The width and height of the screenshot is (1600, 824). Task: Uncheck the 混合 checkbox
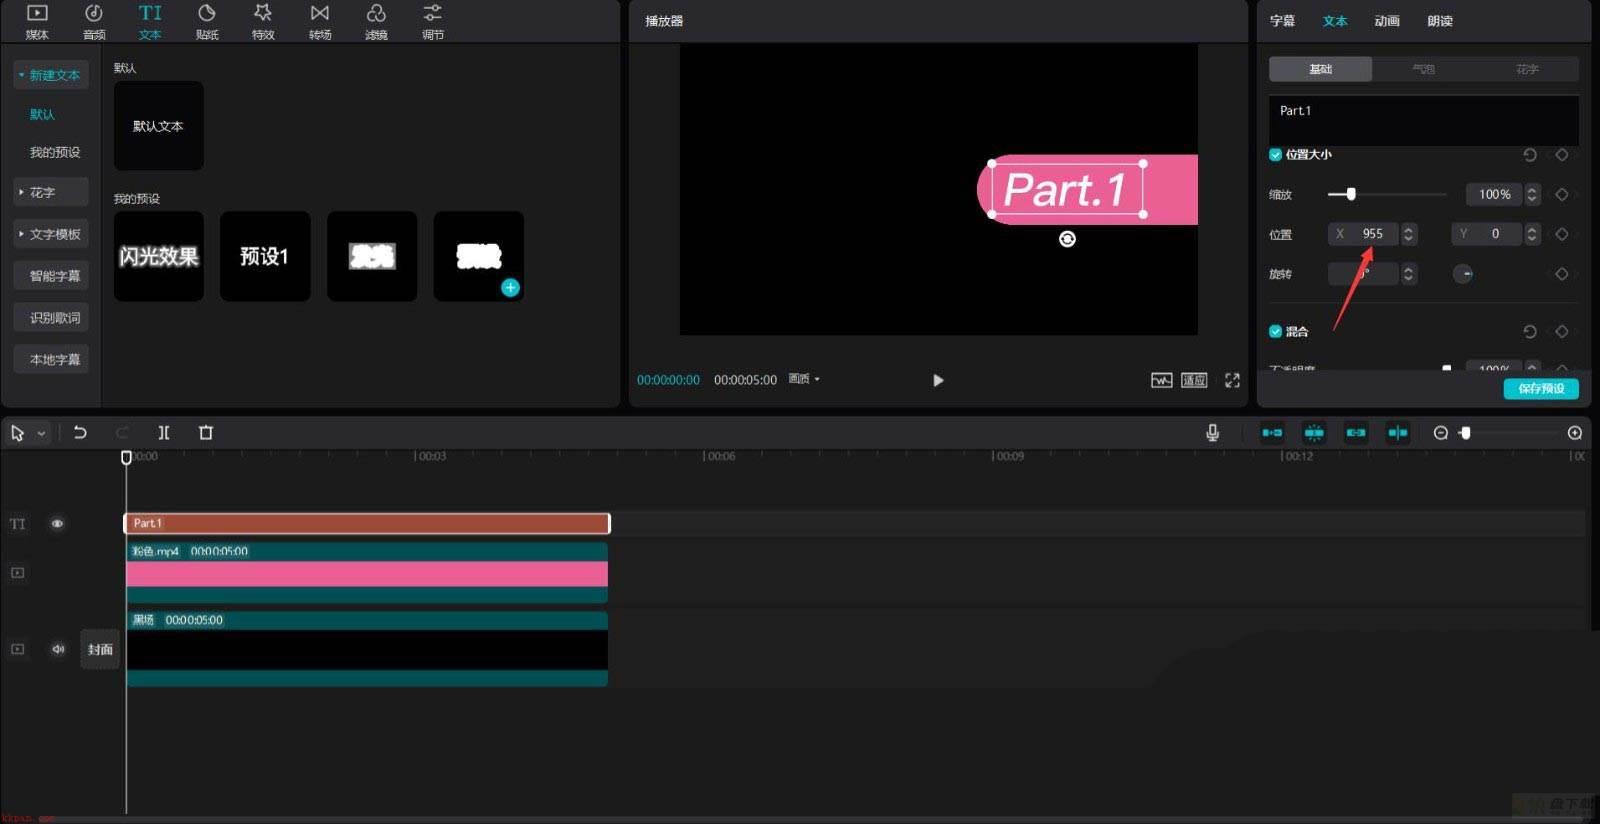click(1275, 331)
